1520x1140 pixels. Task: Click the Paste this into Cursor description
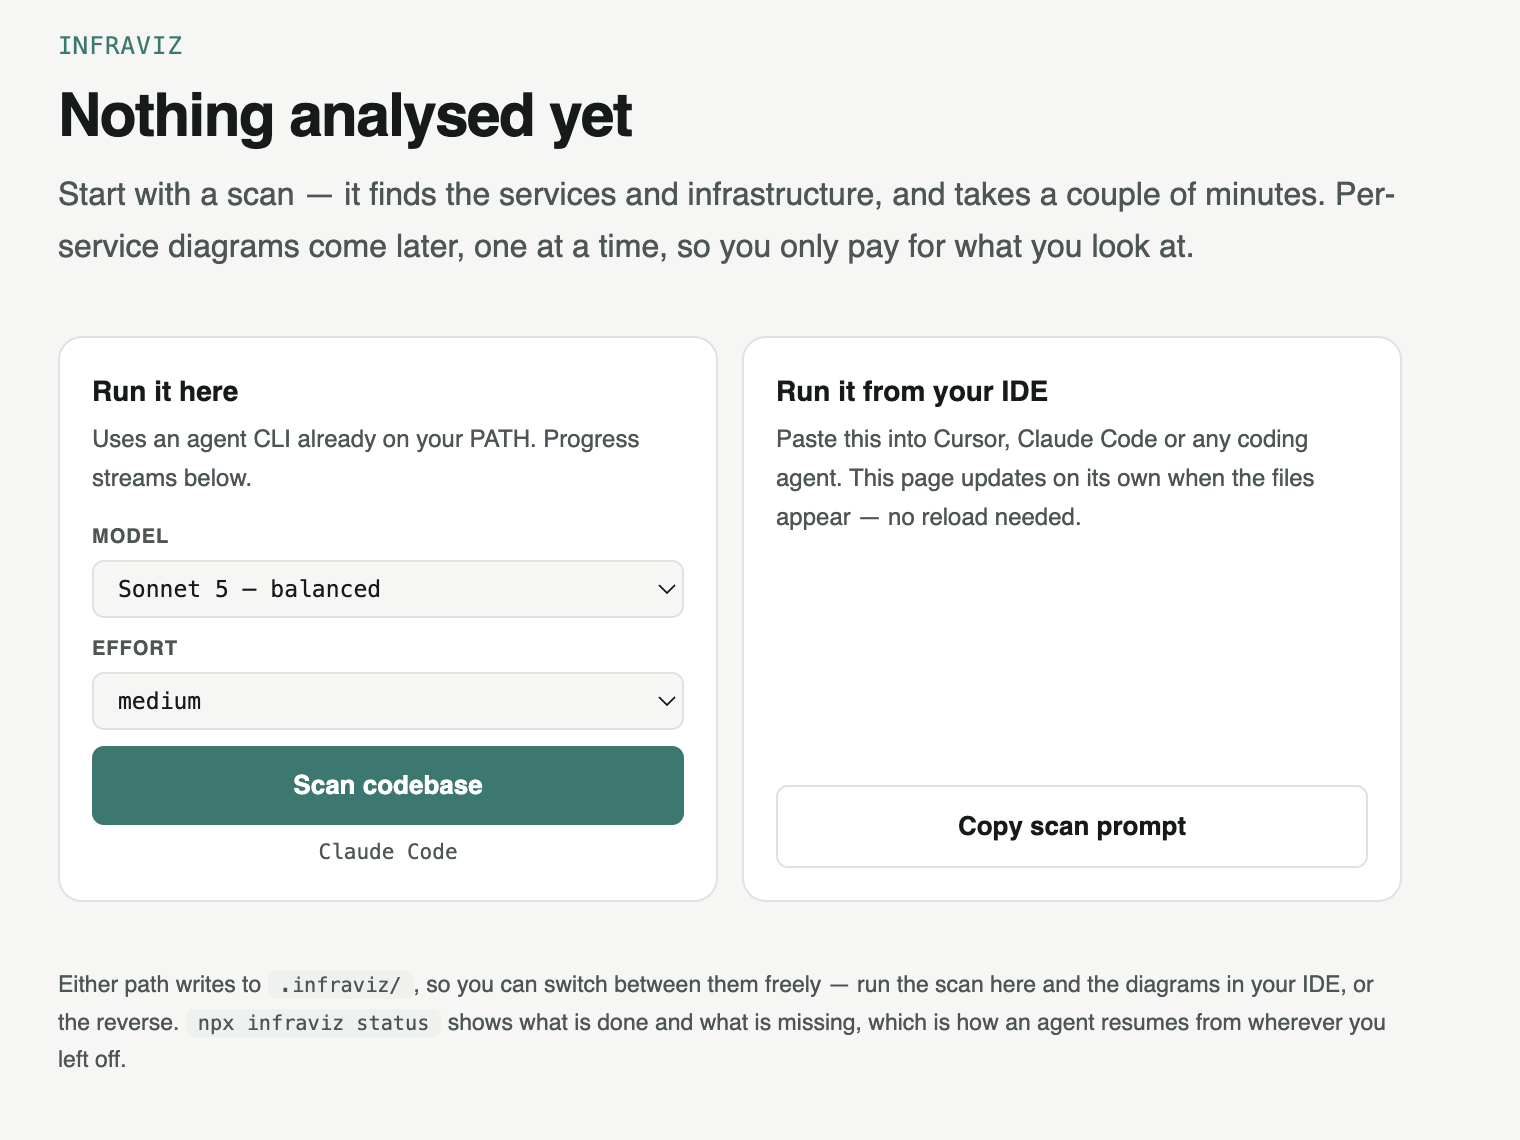point(1045,478)
